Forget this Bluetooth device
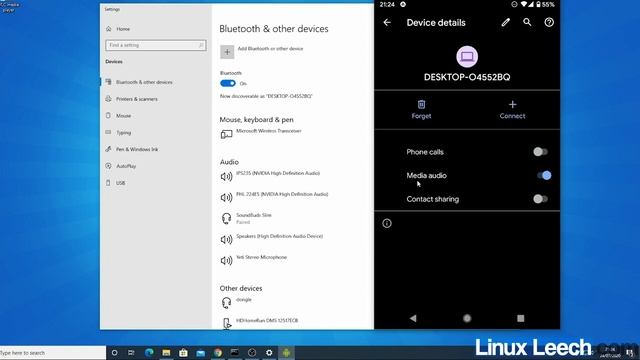 [421, 109]
